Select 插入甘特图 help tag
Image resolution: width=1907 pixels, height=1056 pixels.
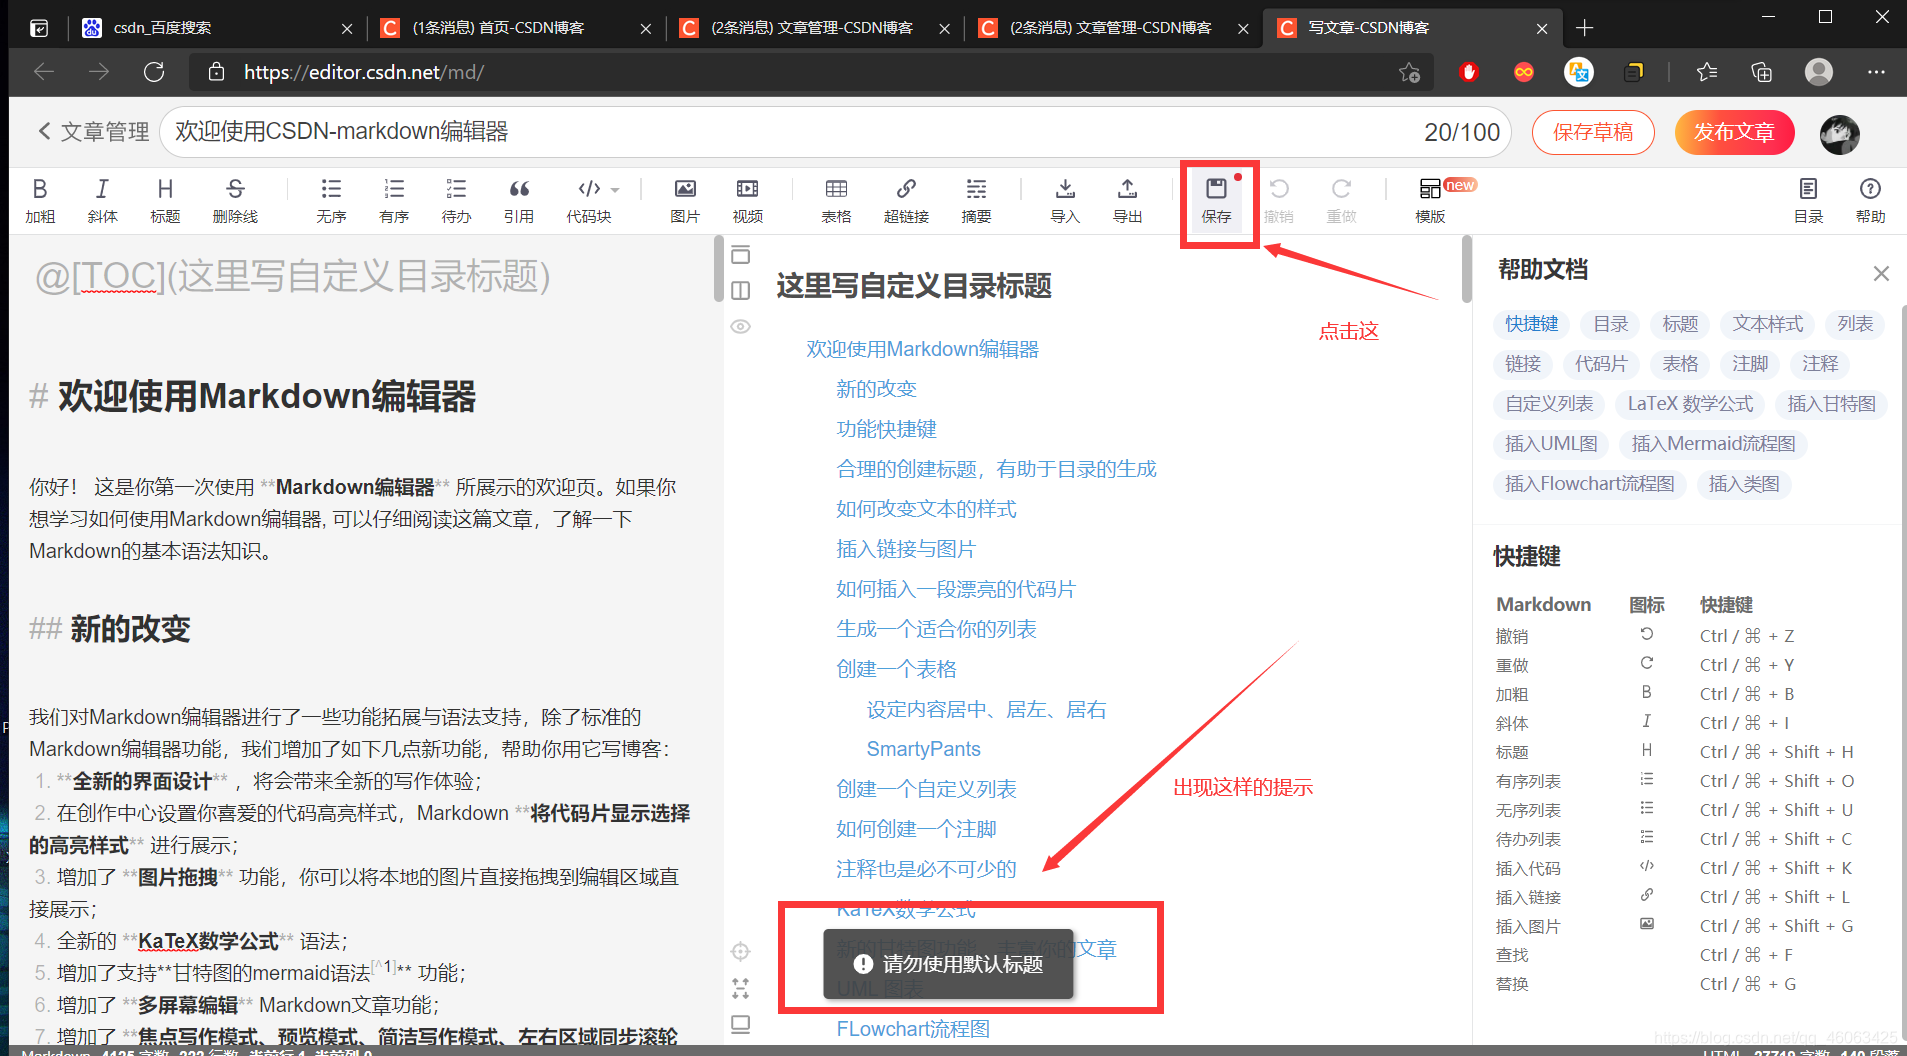click(1831, 404)
